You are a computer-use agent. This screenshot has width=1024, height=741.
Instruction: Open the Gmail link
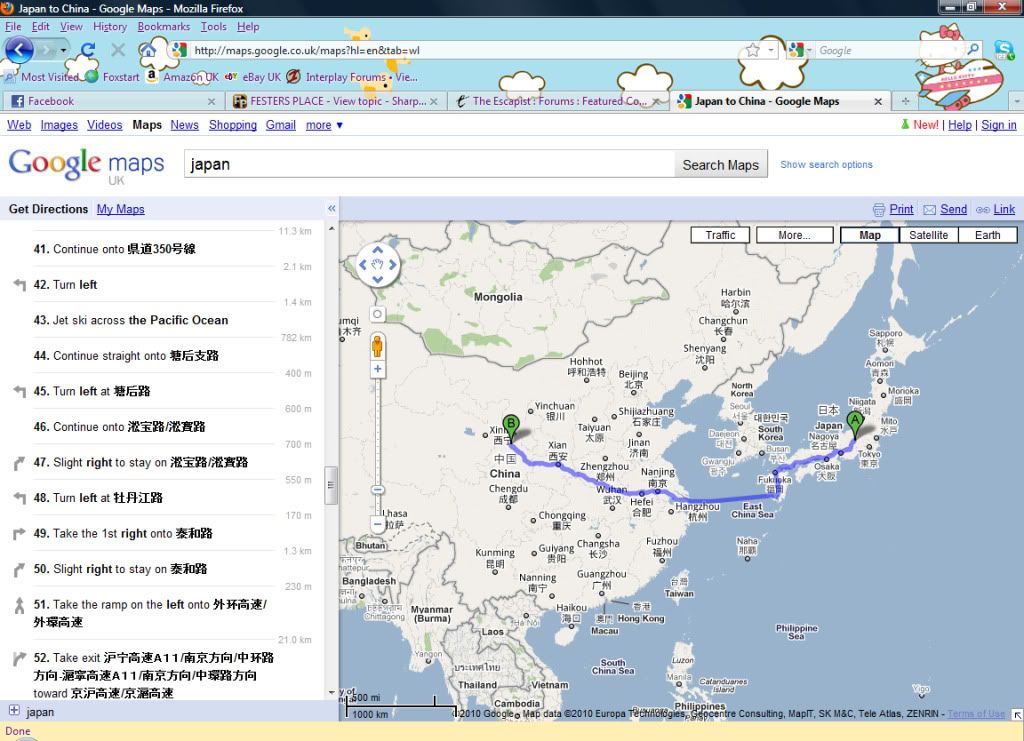pyautogui.click(x=281, y=125)
